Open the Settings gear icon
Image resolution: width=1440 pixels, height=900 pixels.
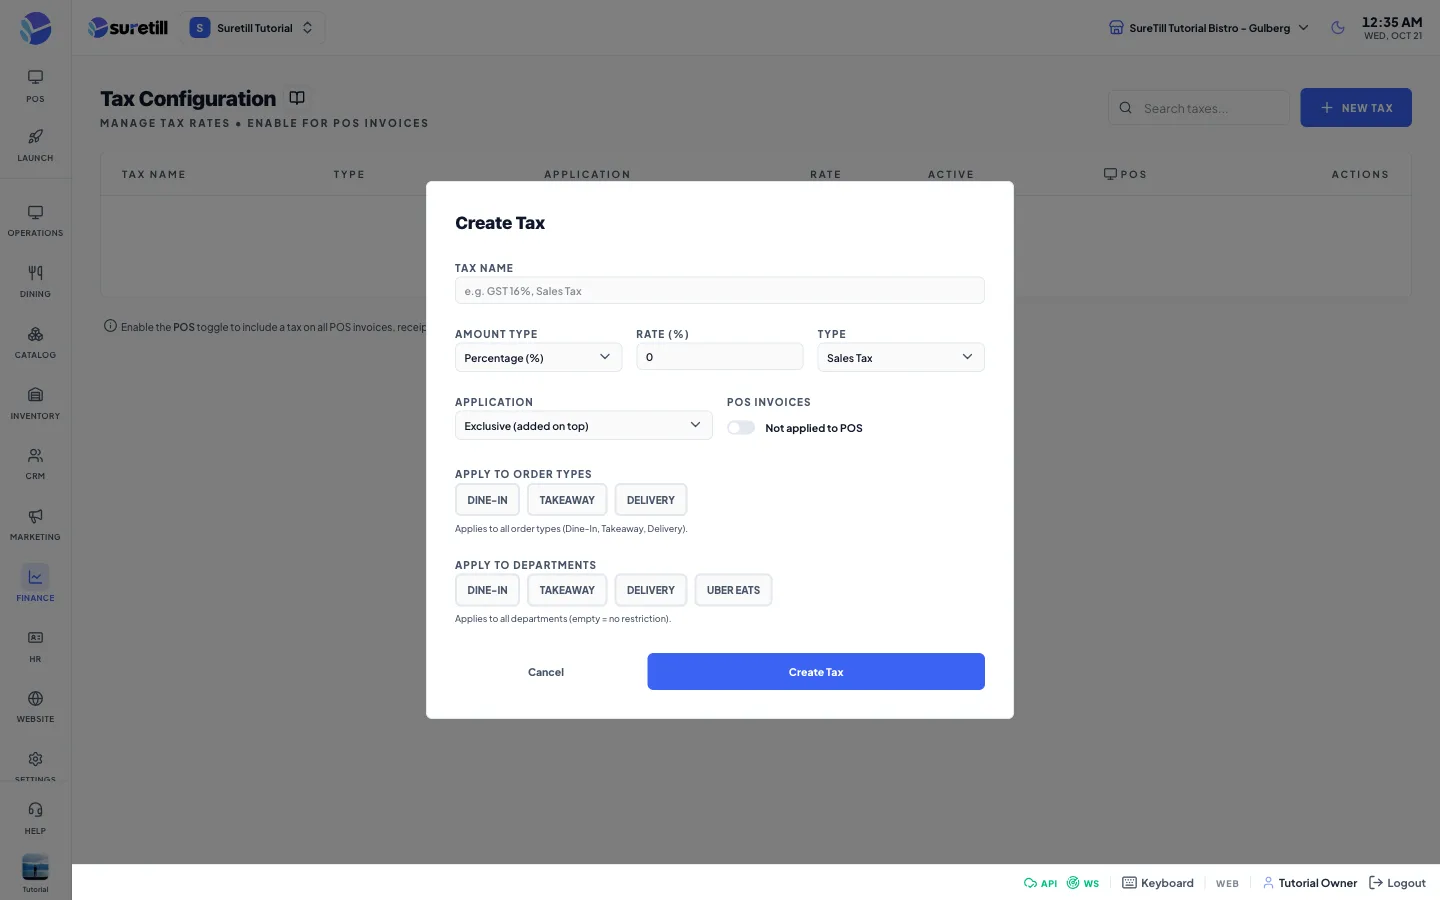[x=35, y=759]
